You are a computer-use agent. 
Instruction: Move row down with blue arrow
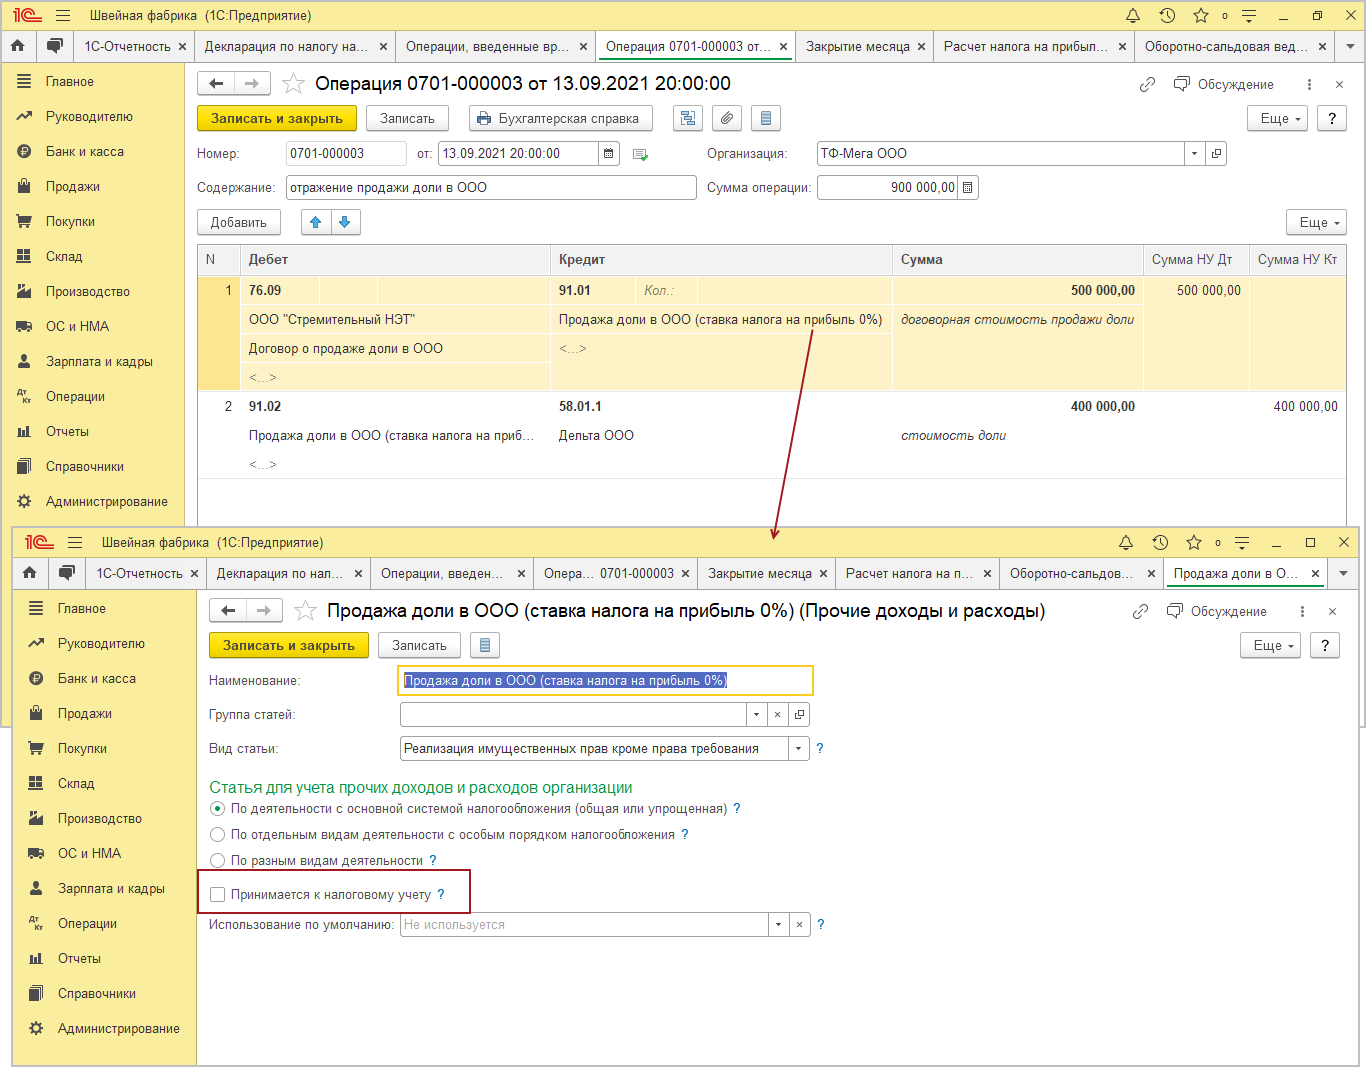point(345,222)
